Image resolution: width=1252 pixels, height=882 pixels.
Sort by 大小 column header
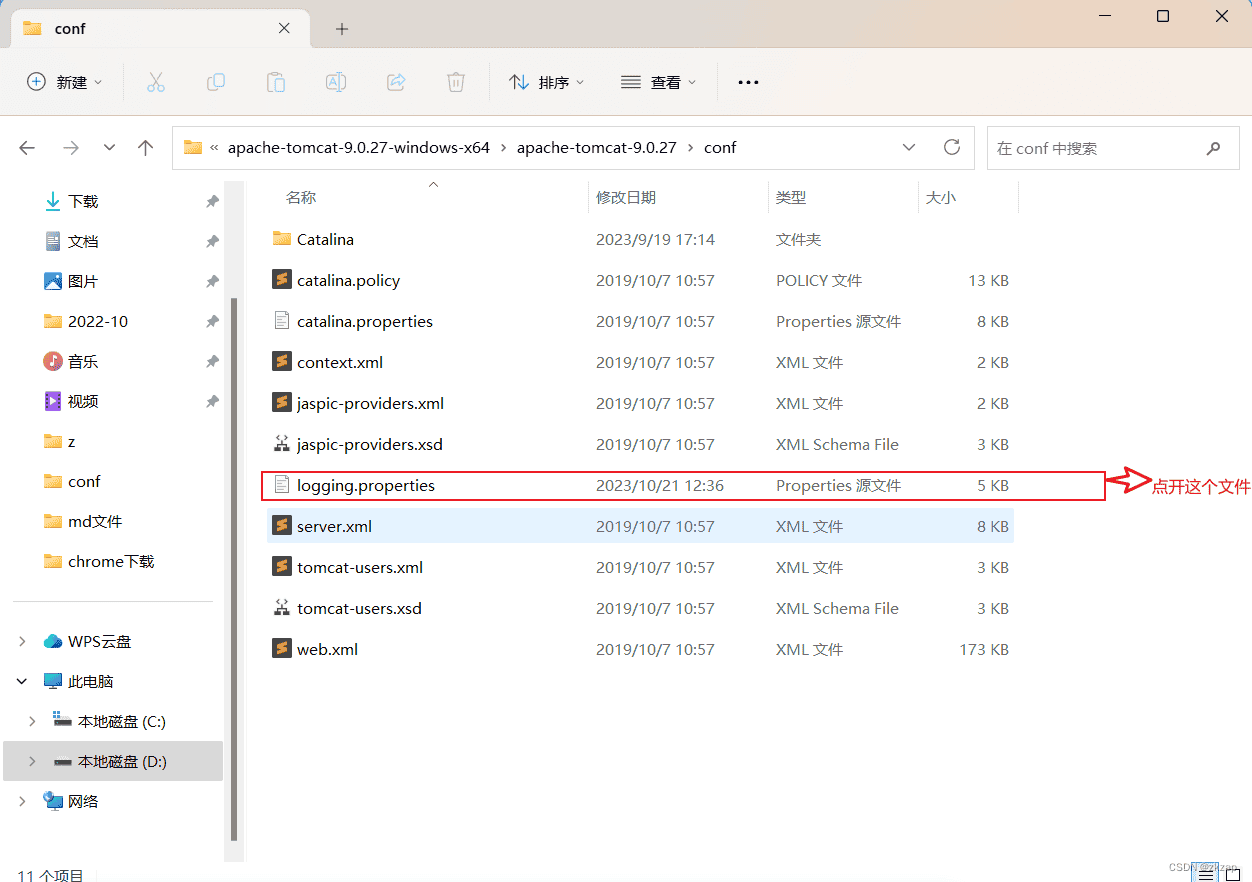coord(941,198)
